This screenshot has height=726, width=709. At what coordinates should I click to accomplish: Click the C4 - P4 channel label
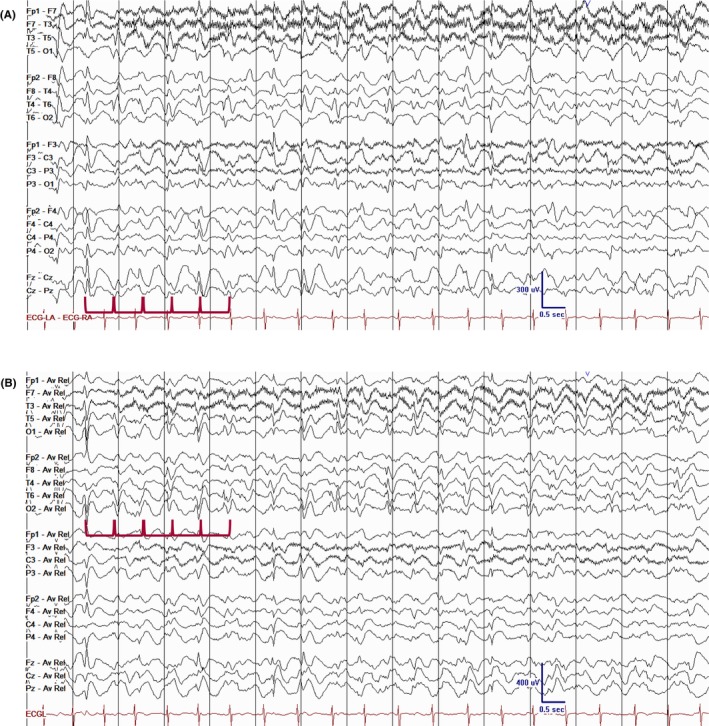(x=40, y=238)
